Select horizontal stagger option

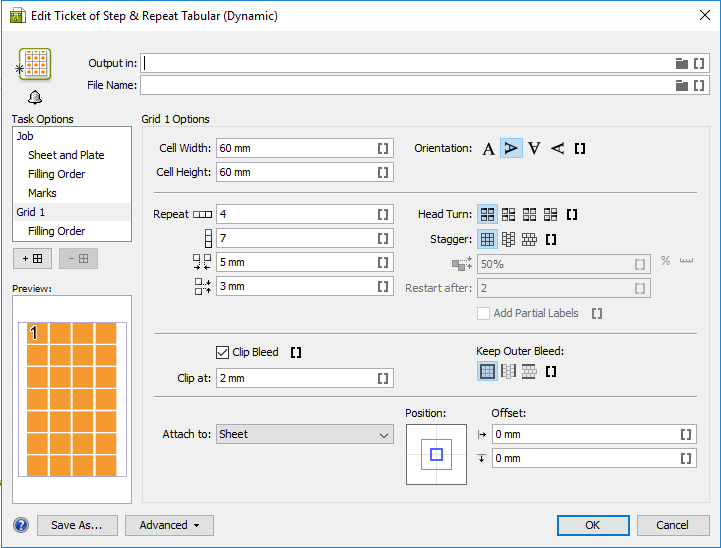529,239
